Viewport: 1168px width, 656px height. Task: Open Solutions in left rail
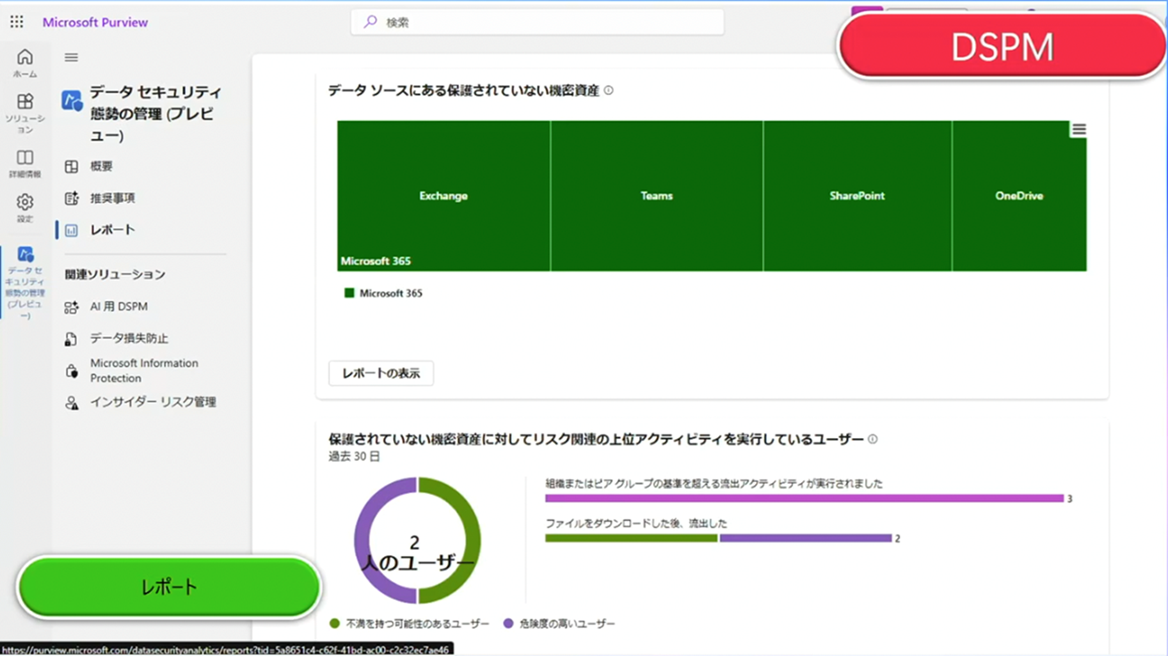[25, 112]
